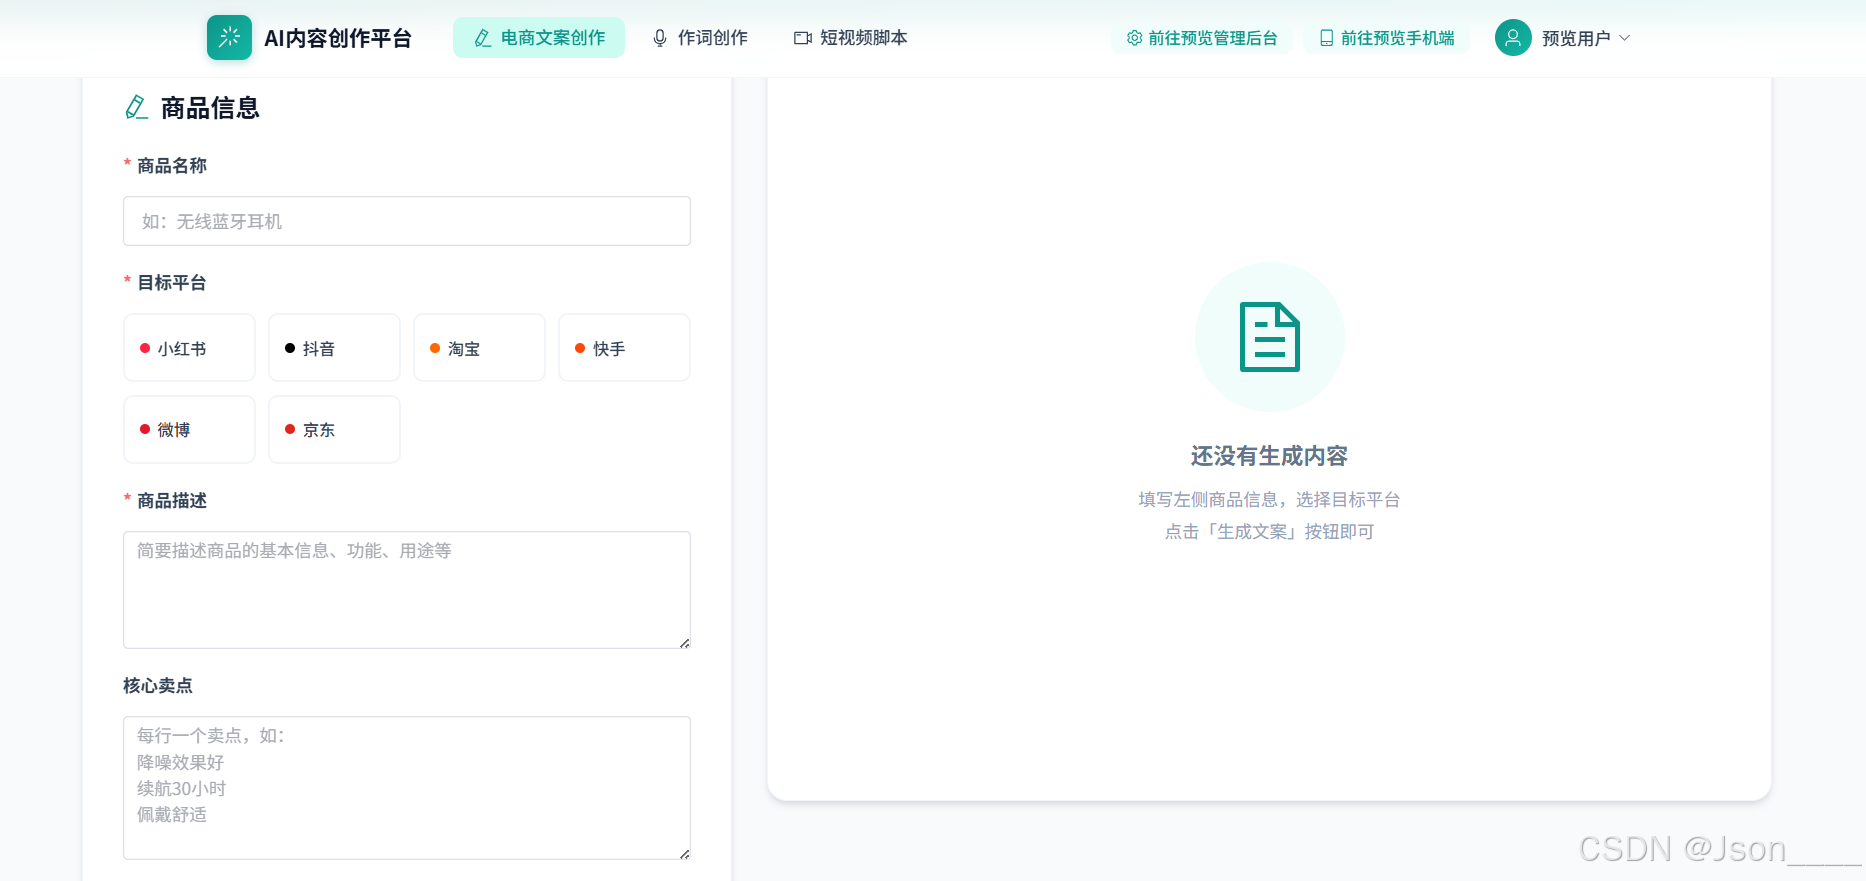Image resolution: width=1866 pixels, height=881 pixels.
Task: Click into the 商品描述 textarea
Action: tap(407, 590)
